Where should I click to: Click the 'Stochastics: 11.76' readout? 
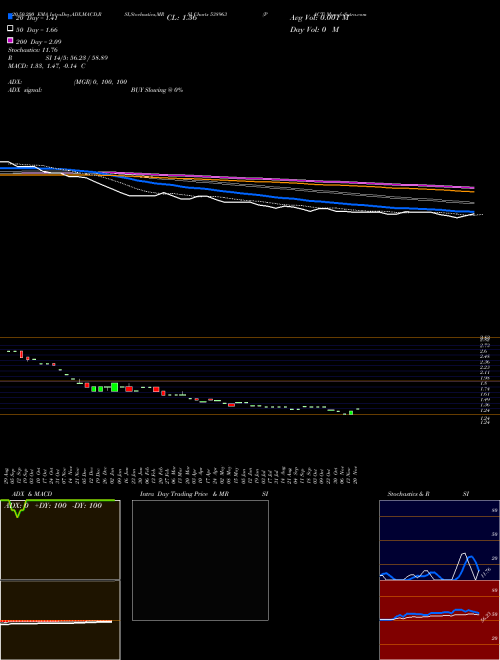click(x=33, y=50)
